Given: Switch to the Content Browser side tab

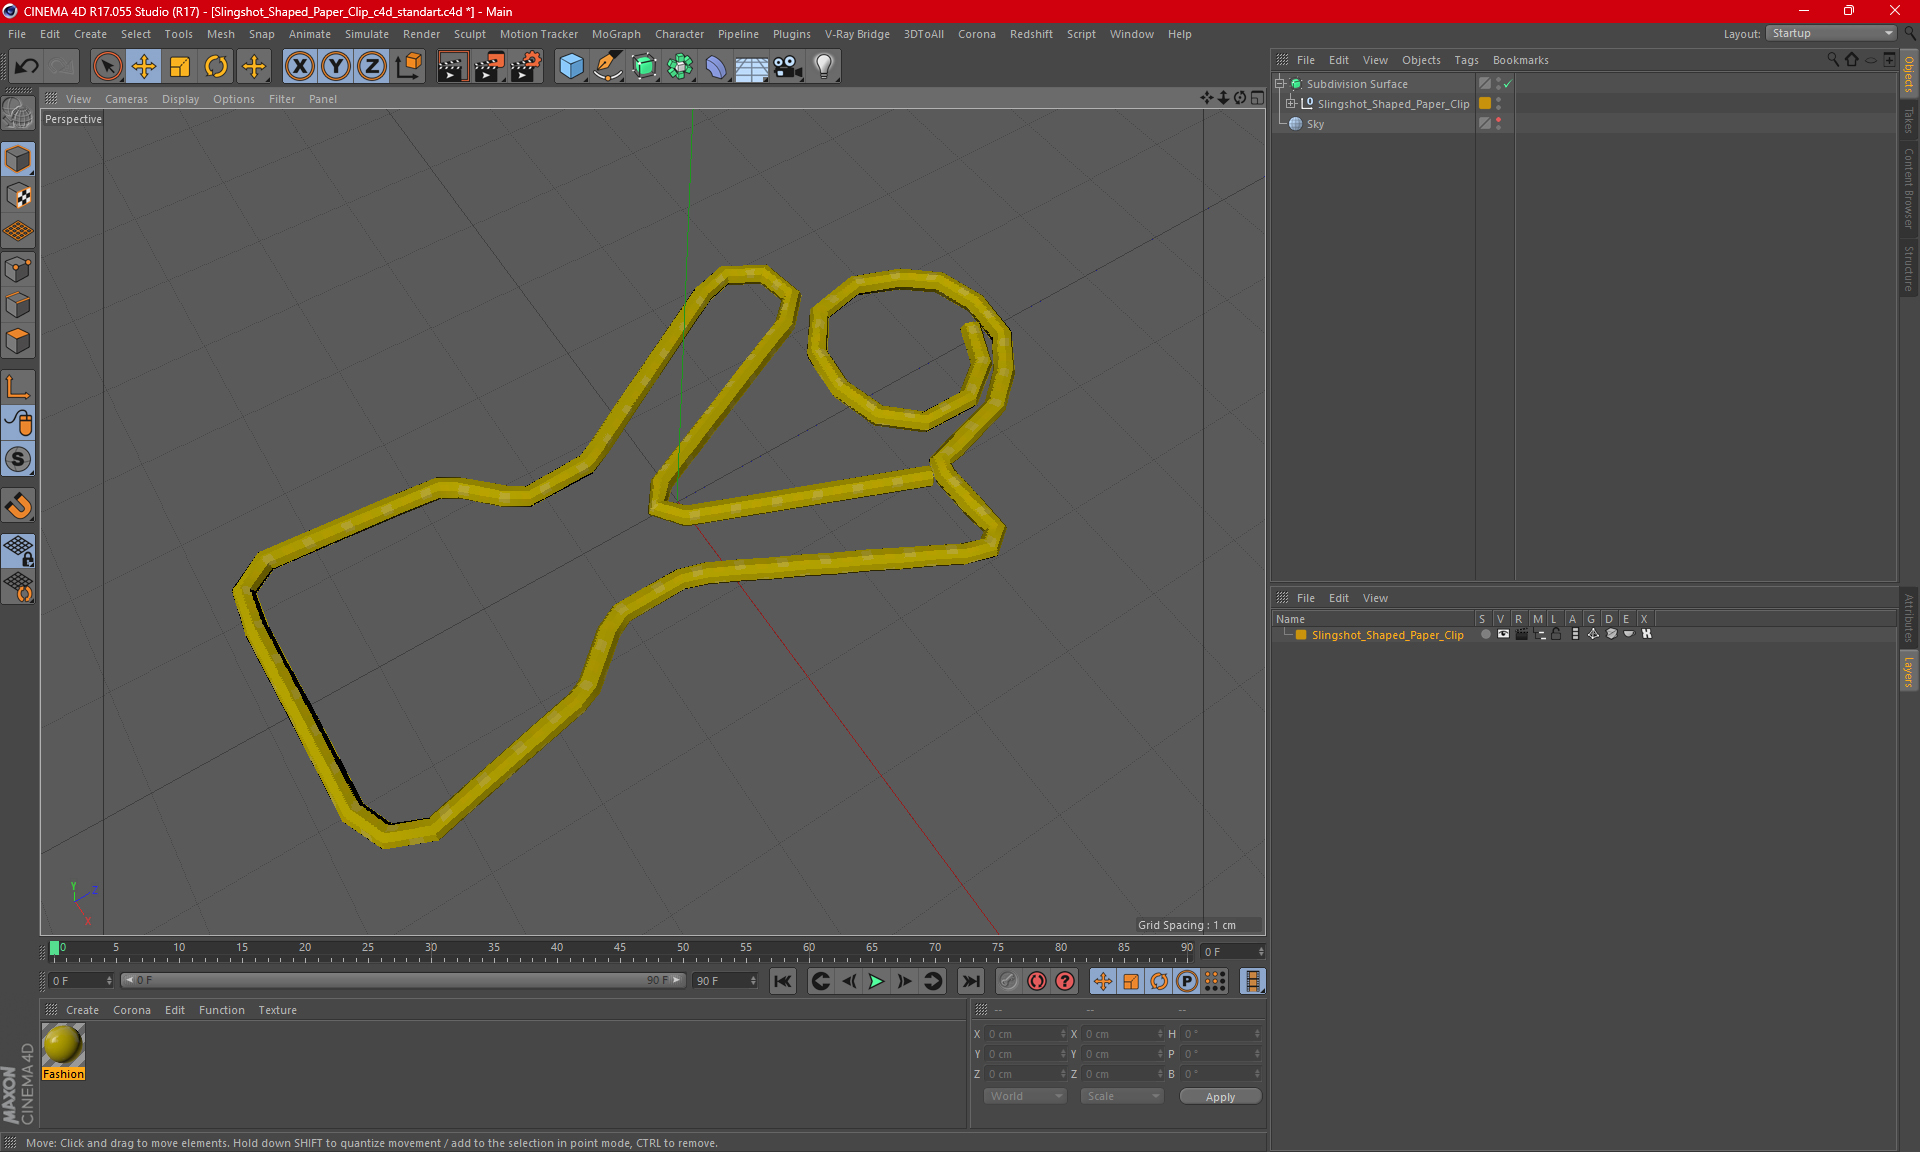Looking at the screenshot, I should pos(1908,188).
